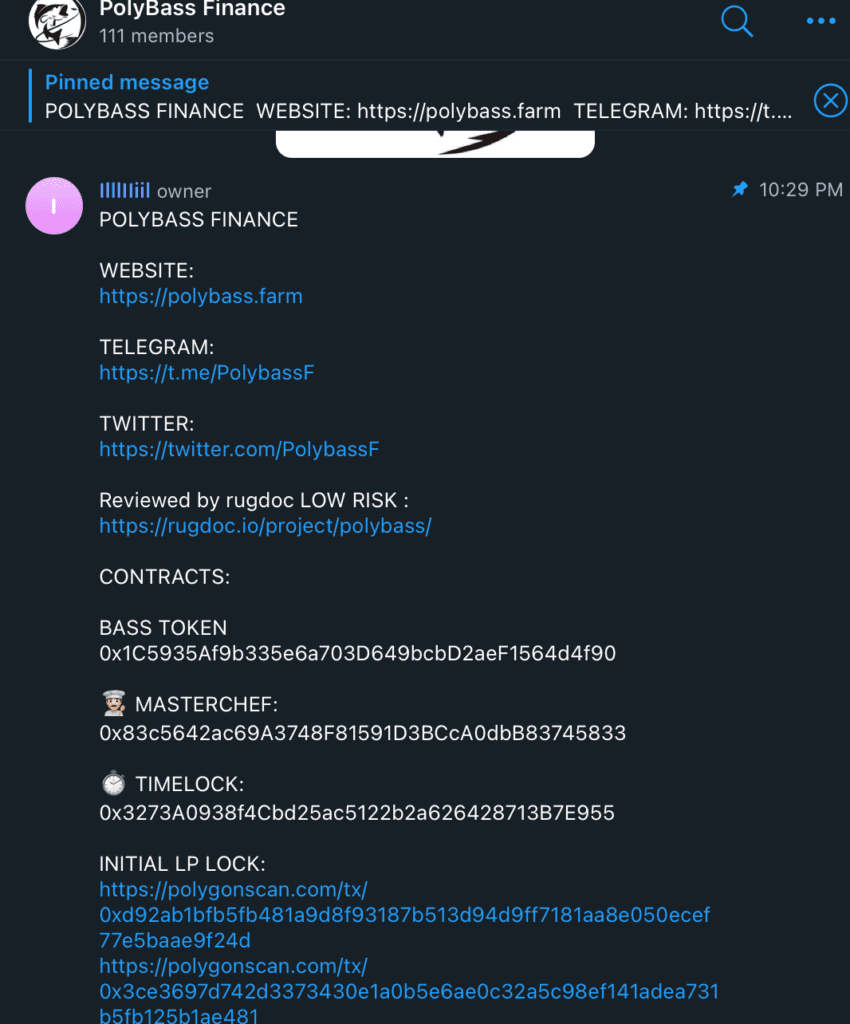The height and width of the screenshot is (1024, 850).
Task: Open search in PolyBass Finance chat
Action: pos(737,21)
